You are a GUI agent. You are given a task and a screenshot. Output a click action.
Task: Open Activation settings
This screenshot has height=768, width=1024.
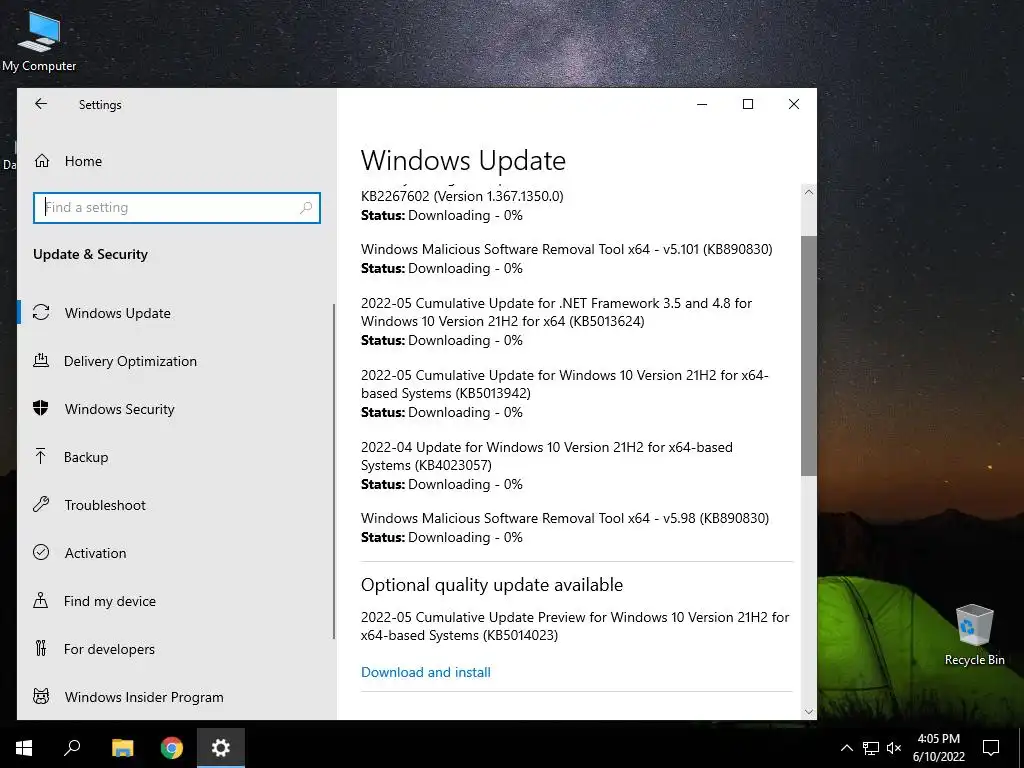176,553
